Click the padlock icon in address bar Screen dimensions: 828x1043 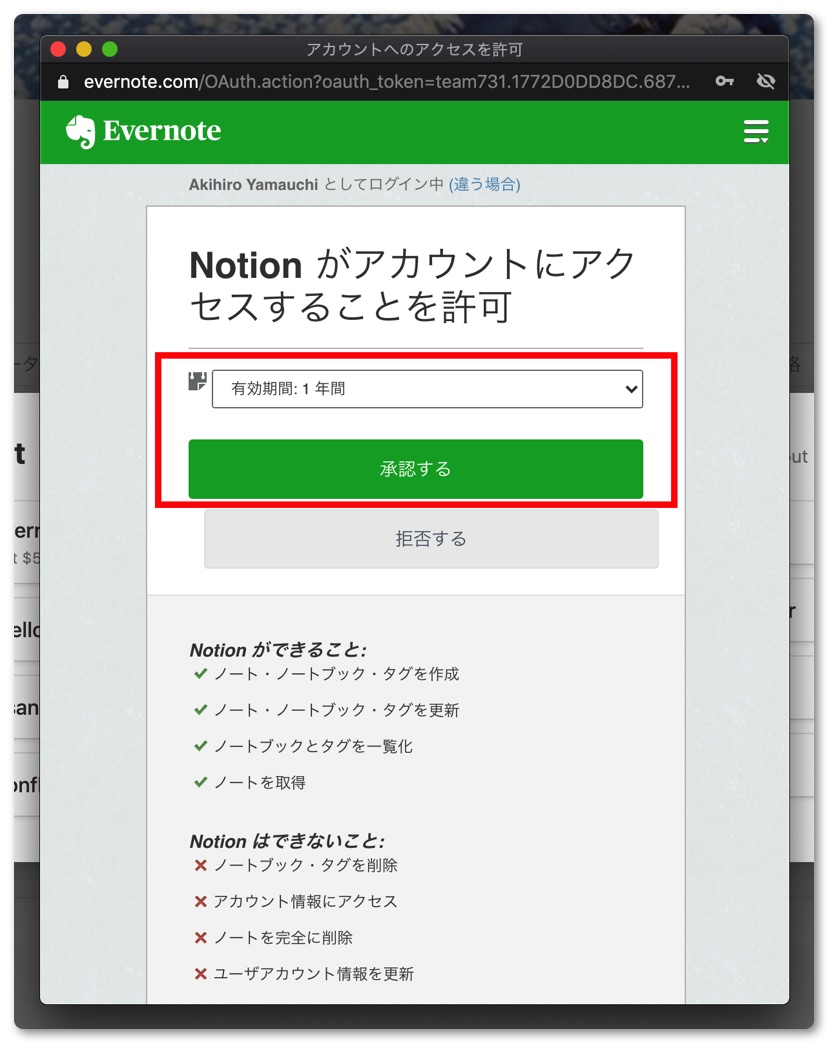pos(64,82)
